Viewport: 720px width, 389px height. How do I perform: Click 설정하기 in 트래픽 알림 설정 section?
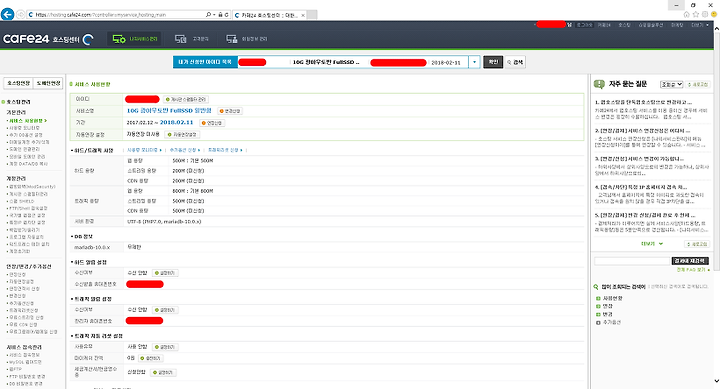click(x=165, y=310)
